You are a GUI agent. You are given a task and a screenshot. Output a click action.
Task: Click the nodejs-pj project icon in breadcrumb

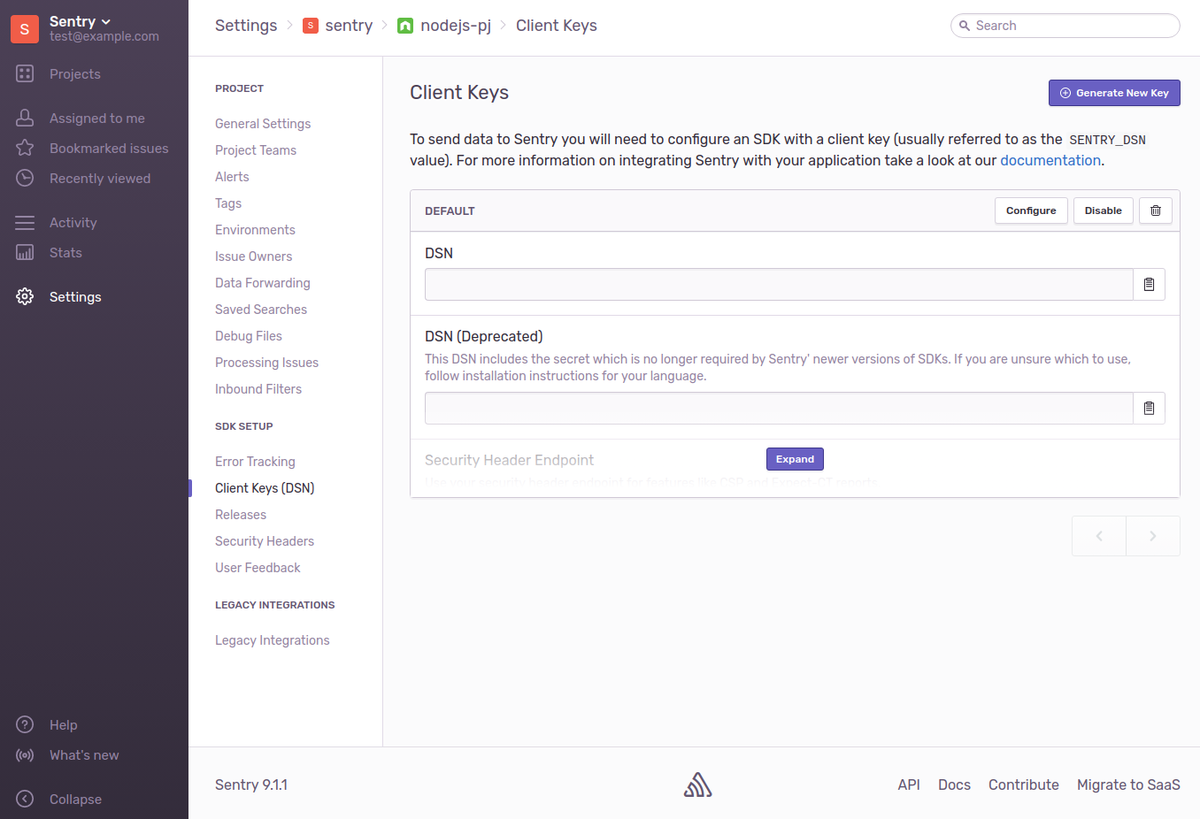(x=405, y=26)
